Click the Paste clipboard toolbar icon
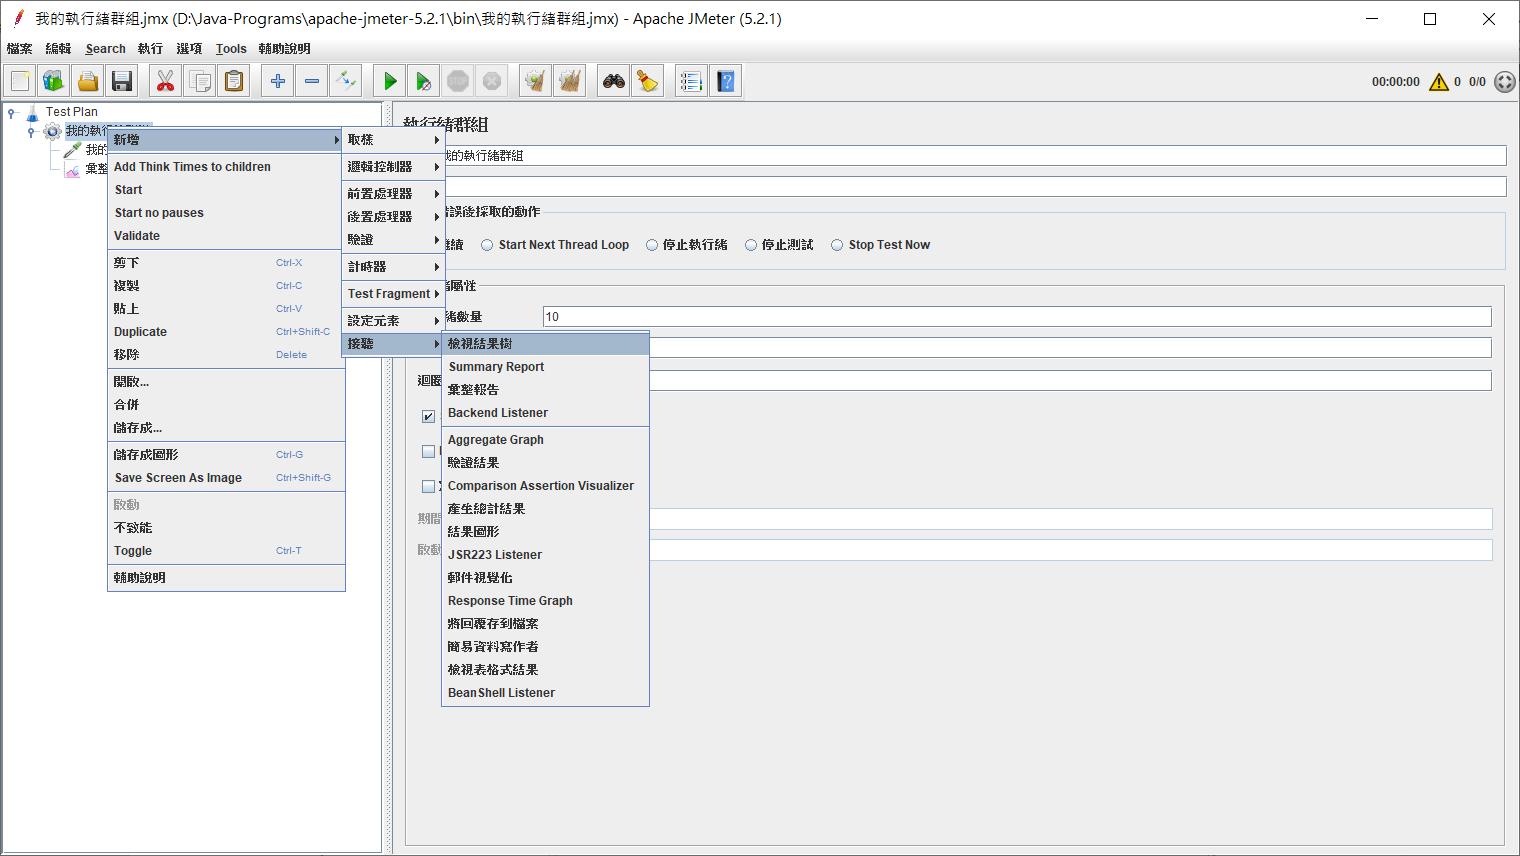1520x856 pixels. pyautogui.click(x=234, y=81)
